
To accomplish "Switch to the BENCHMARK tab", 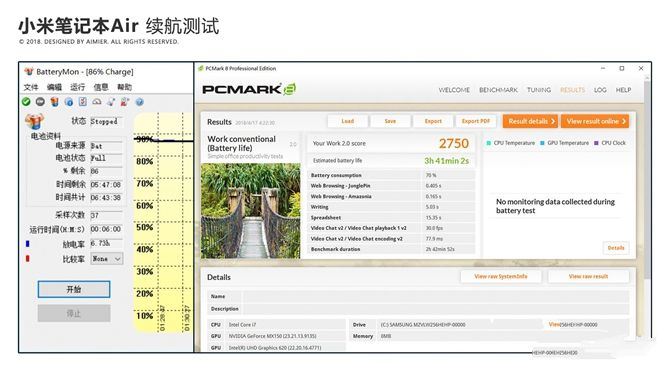I will (x=498, y=90).
